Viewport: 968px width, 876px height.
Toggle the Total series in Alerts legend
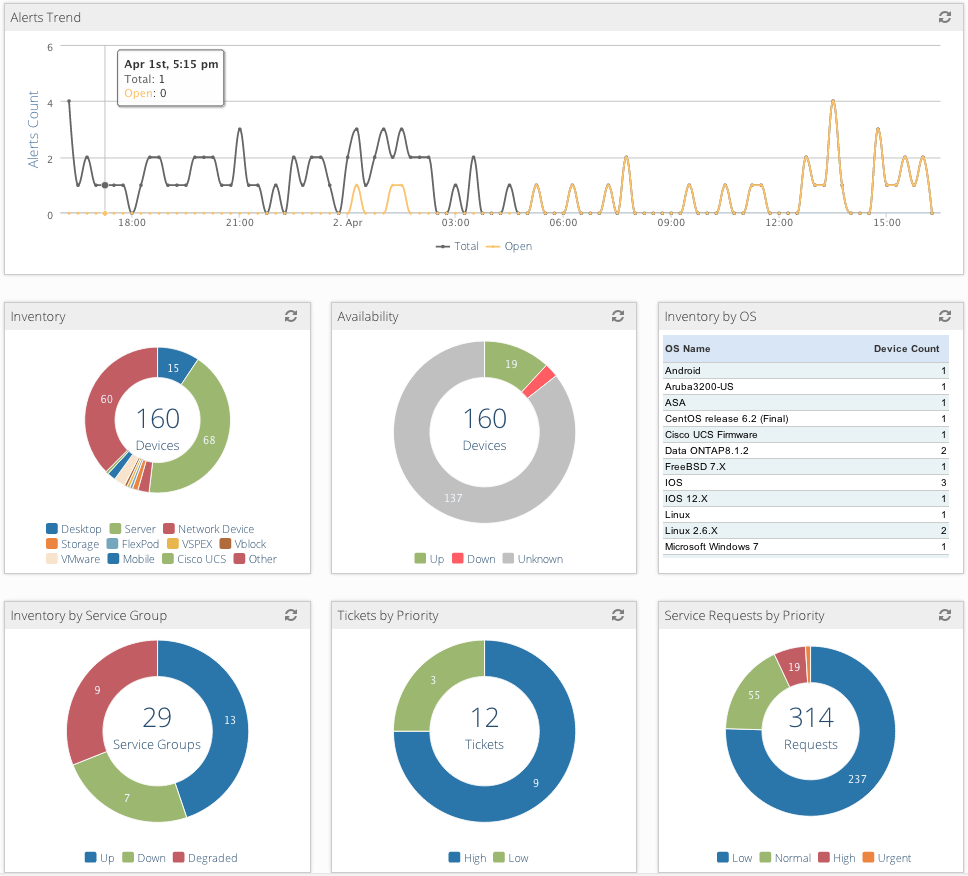(x=459, y=246)
